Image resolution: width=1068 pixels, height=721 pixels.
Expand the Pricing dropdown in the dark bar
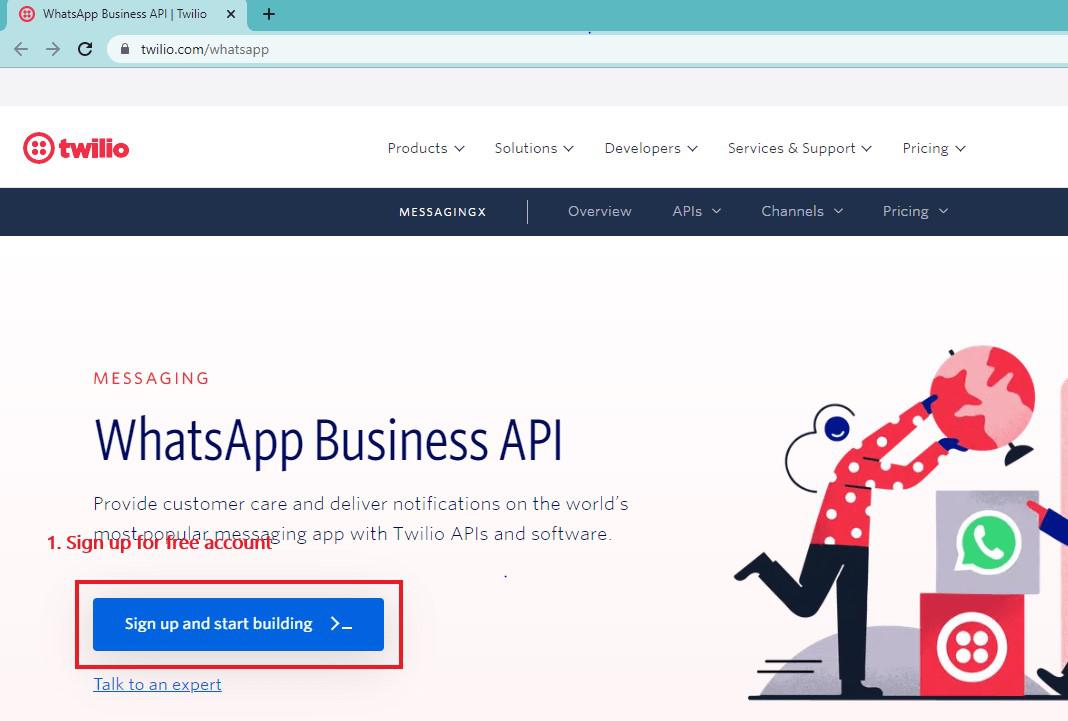click(915, 211)
